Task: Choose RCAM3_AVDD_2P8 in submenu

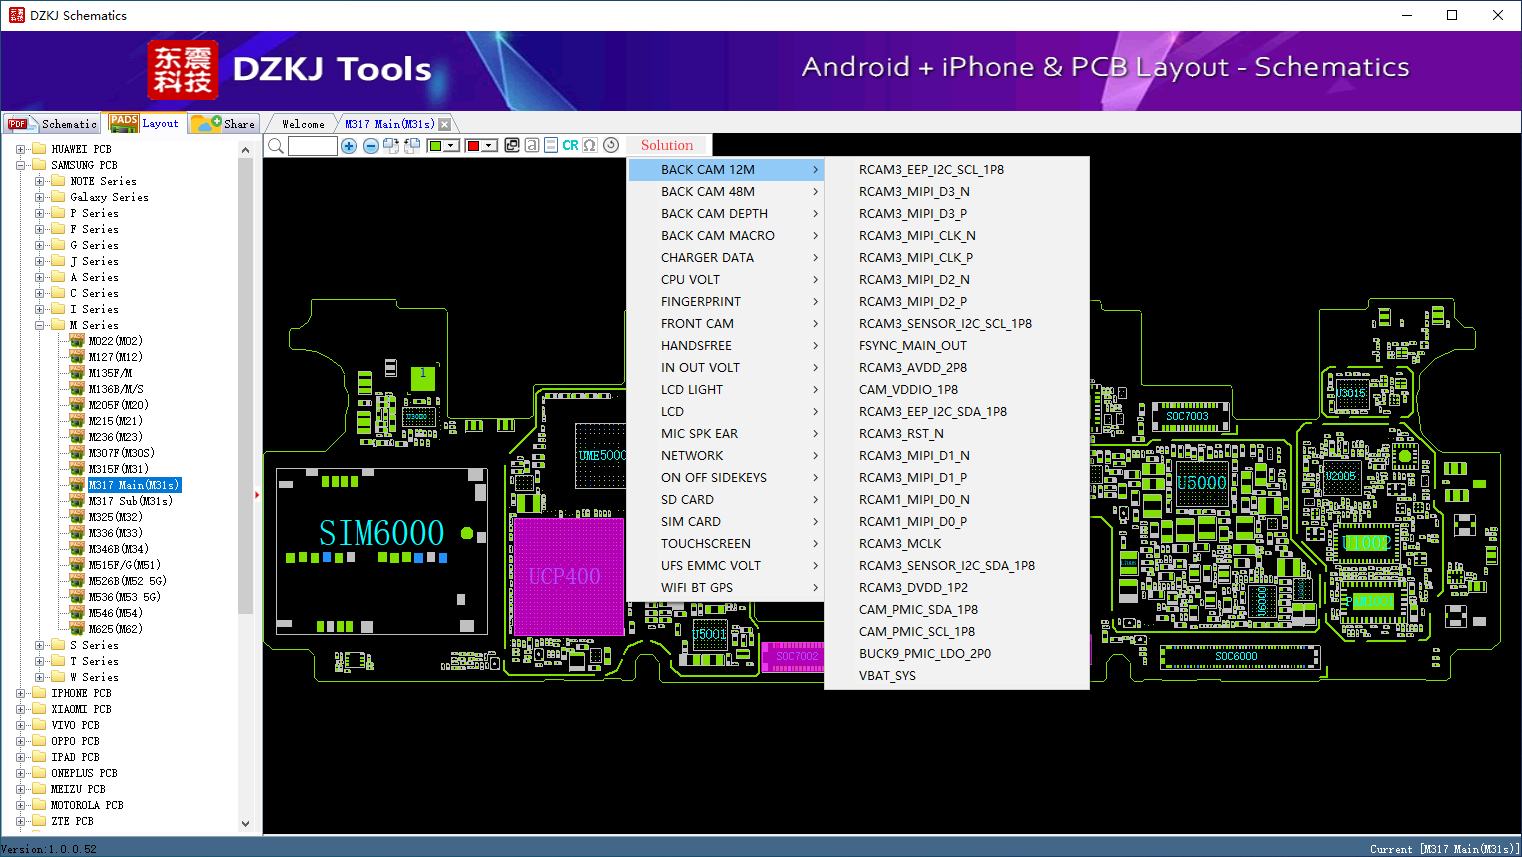Action: click(x=957, y=368)
